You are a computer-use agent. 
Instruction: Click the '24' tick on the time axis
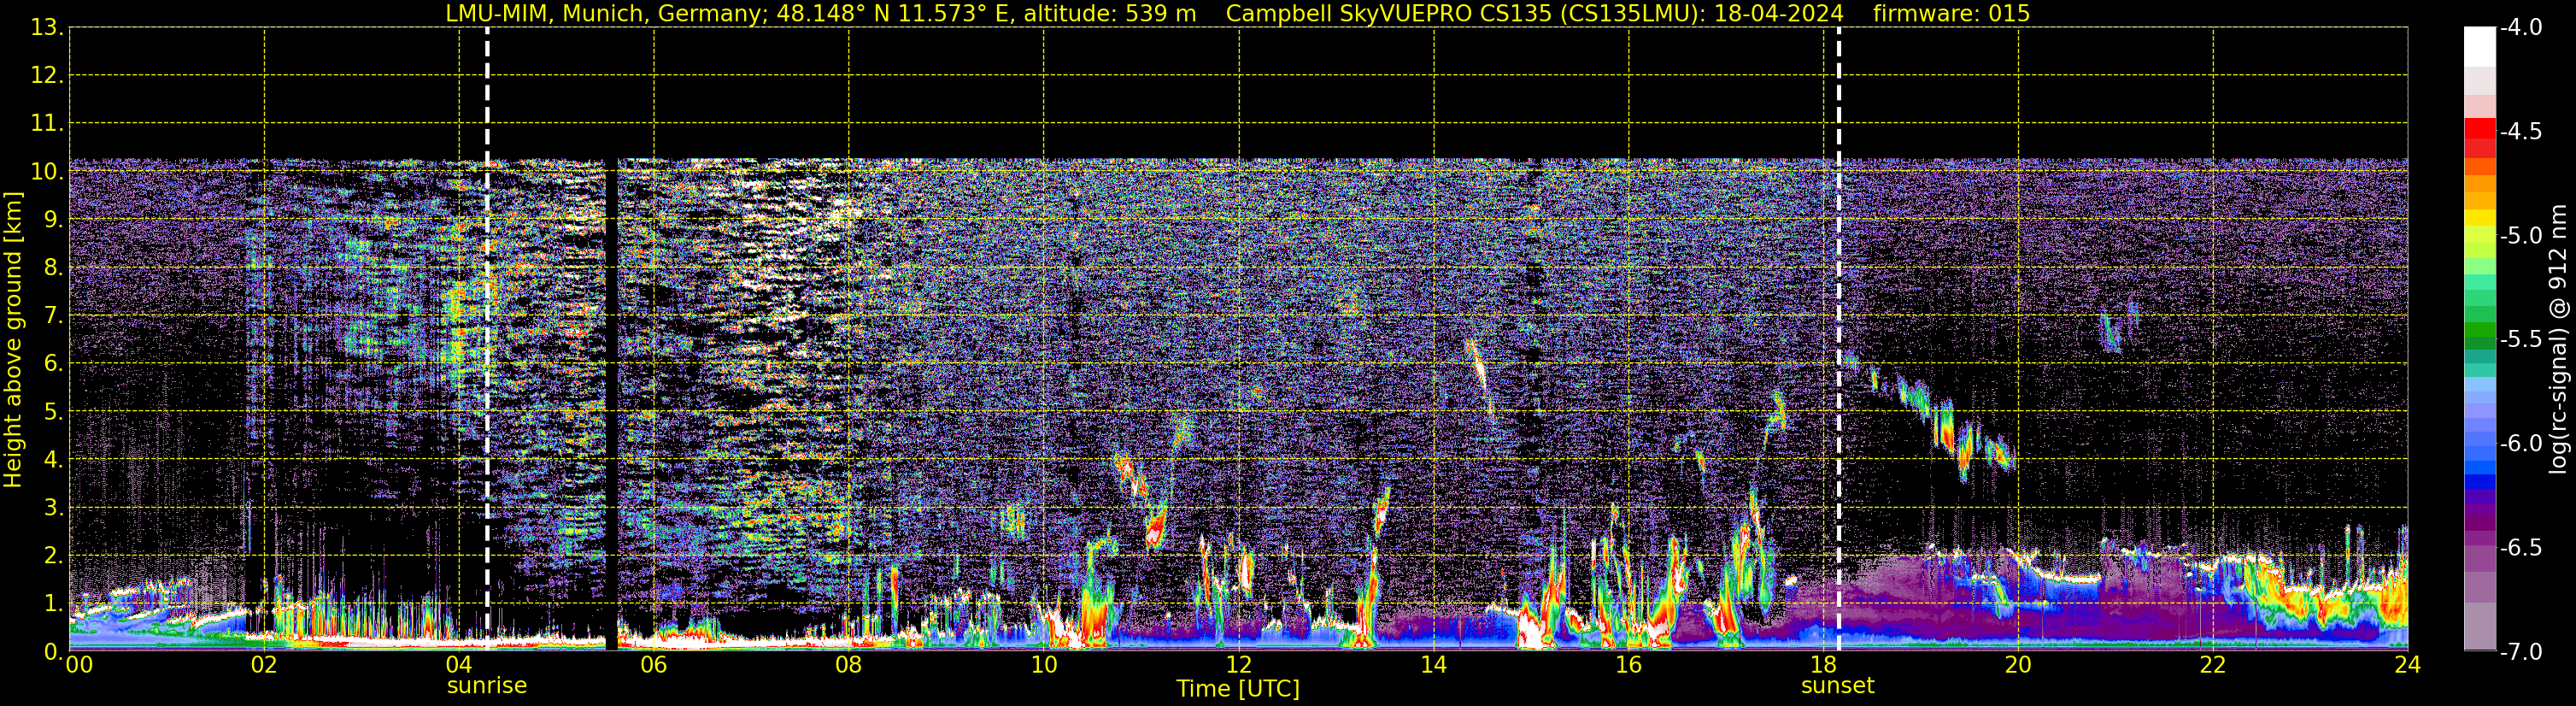(x=2407, y=665)
